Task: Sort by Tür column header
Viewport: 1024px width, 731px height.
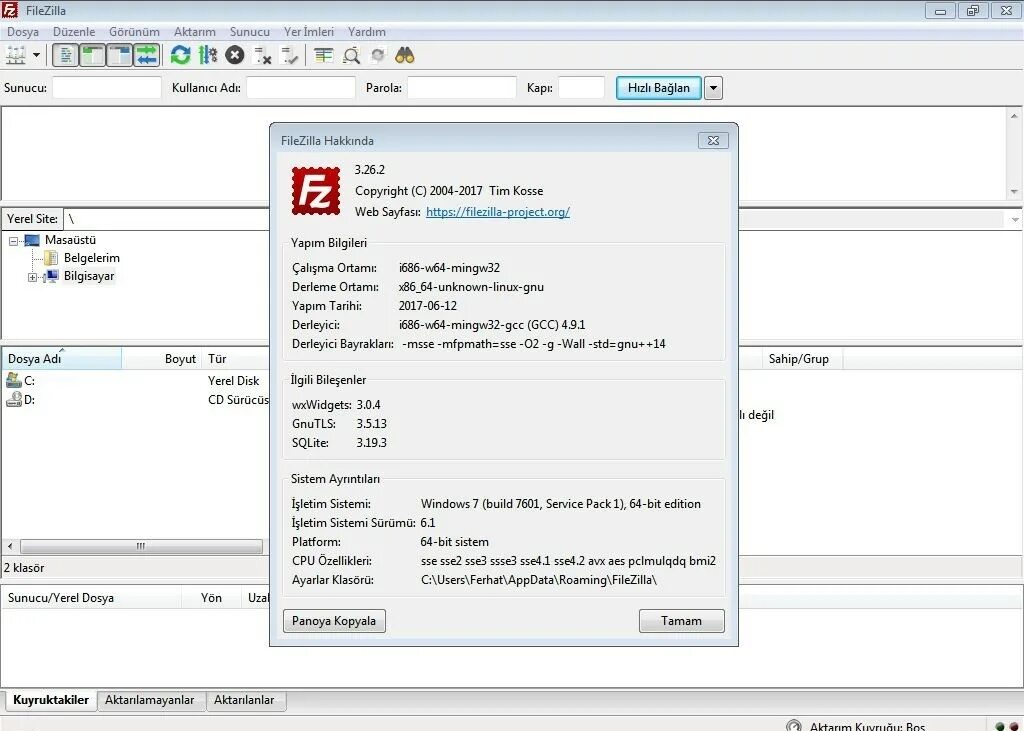Action: click(x=235, y=359)
